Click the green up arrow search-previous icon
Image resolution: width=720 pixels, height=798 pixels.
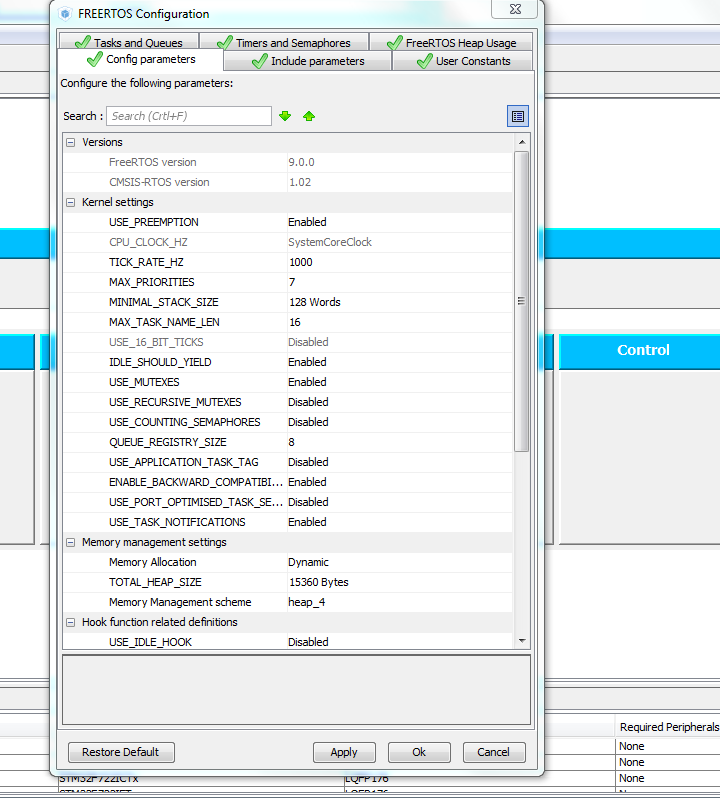pyautogui.click(x=309, y=117)
